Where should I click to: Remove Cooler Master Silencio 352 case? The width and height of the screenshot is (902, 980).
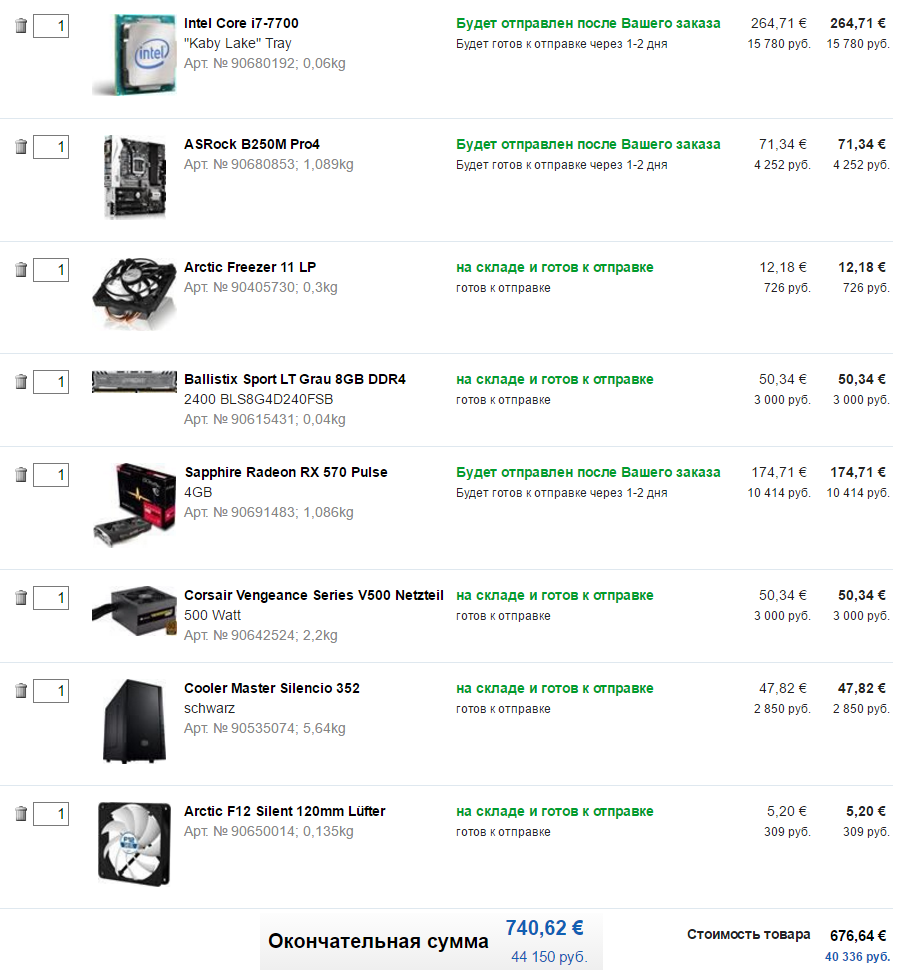coord(21,691)
